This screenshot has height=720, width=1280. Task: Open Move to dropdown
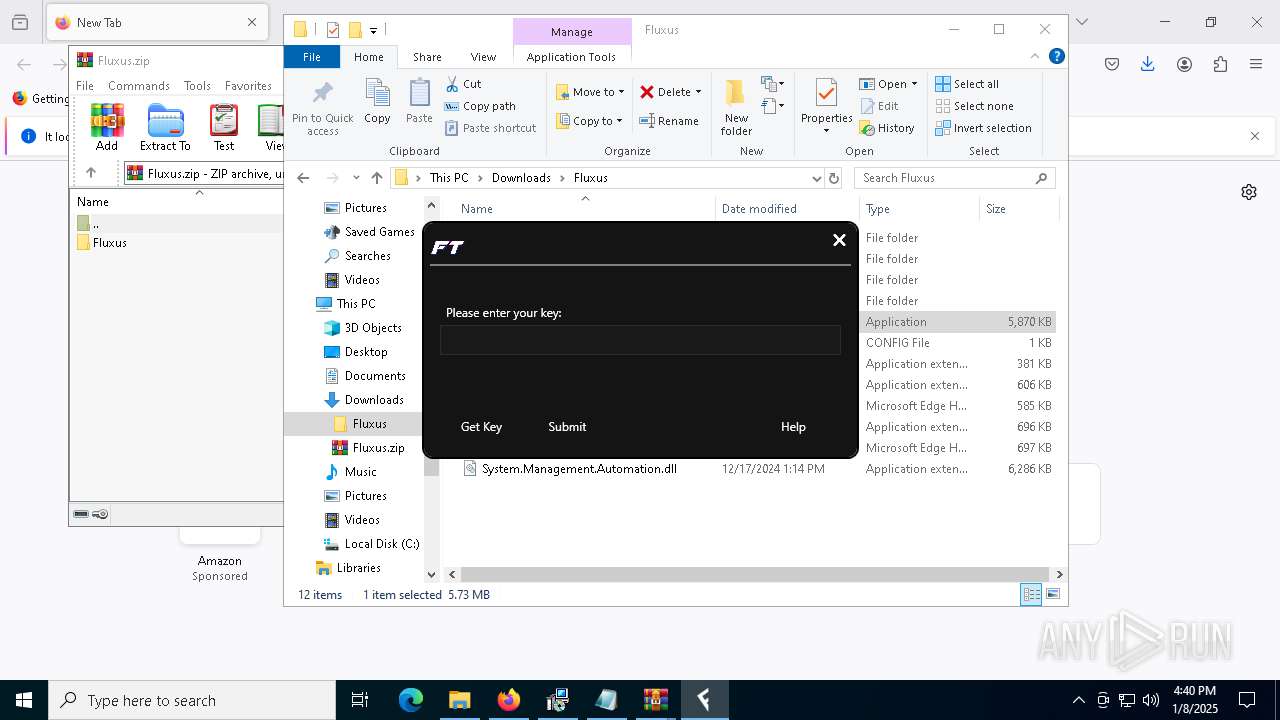coord(590,92)
